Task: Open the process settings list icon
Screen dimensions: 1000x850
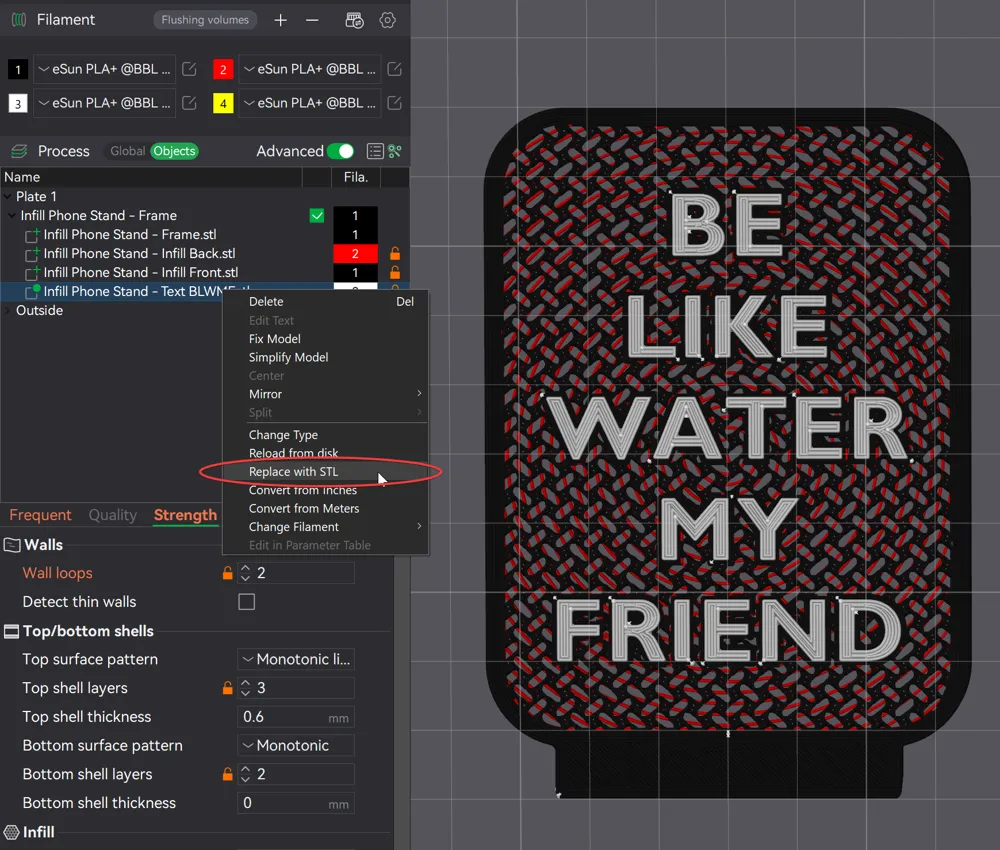Action: tap(375, 151)
